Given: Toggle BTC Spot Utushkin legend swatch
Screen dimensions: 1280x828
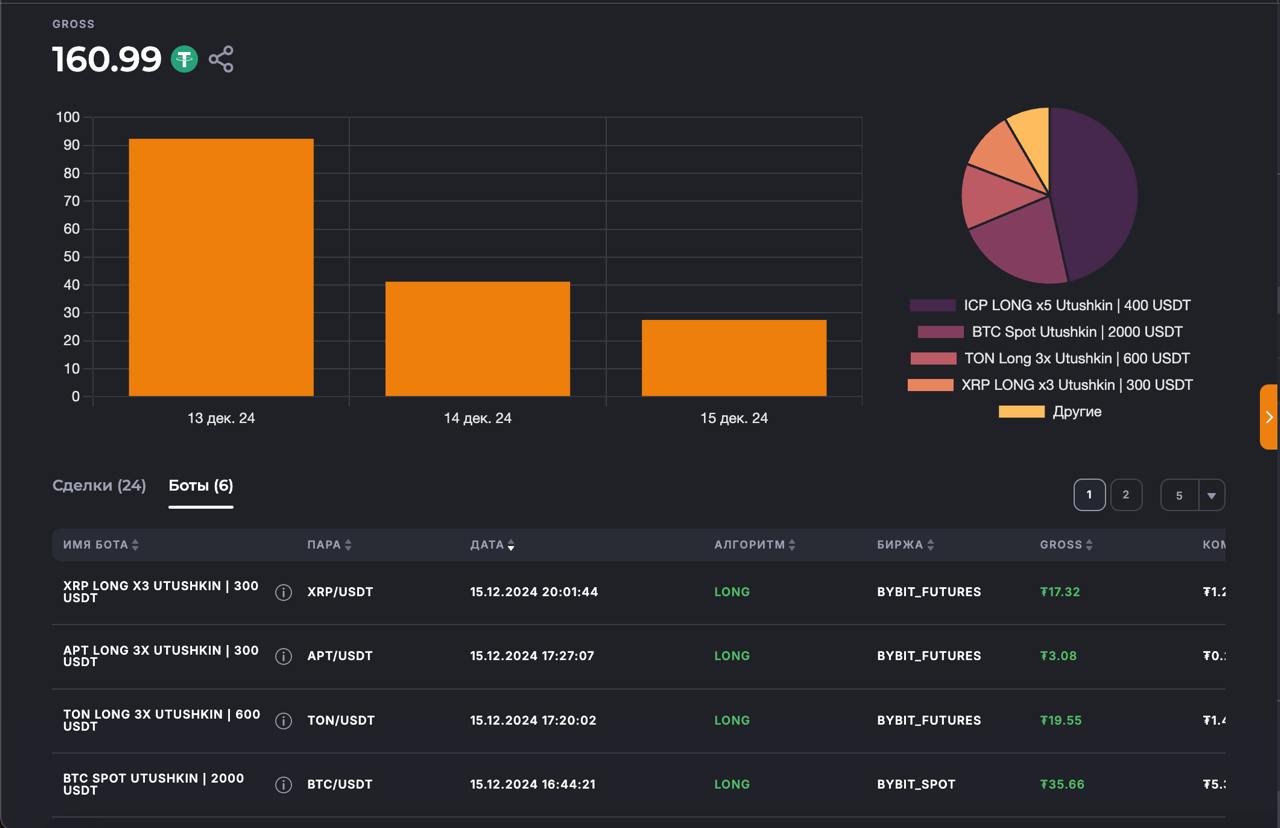Looking at the screenshot, I should pyautogui.click(x=941, y=332).
